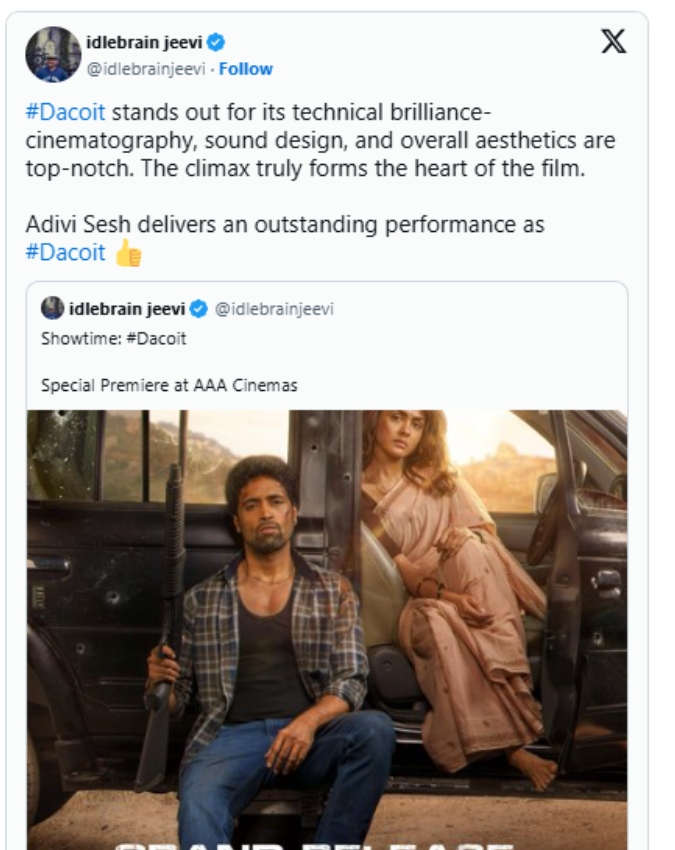Open the main author's profile avatar
This screenshot has height=850, width=675.
coord(52,54)
